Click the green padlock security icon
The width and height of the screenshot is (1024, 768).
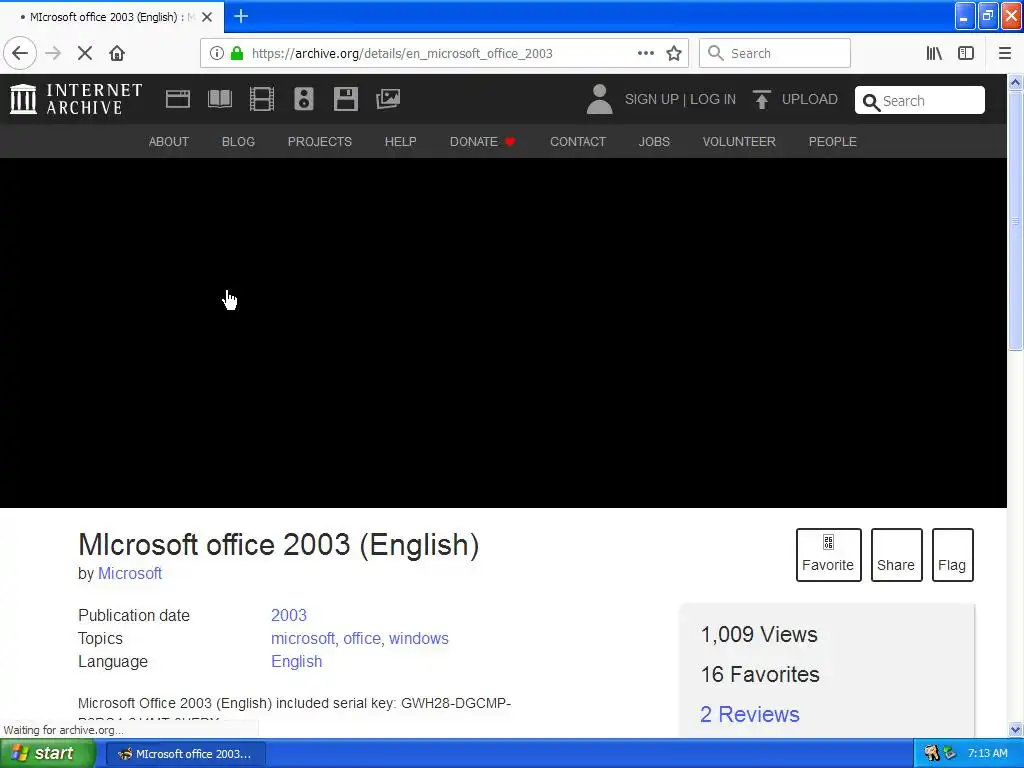coord(237,53)
